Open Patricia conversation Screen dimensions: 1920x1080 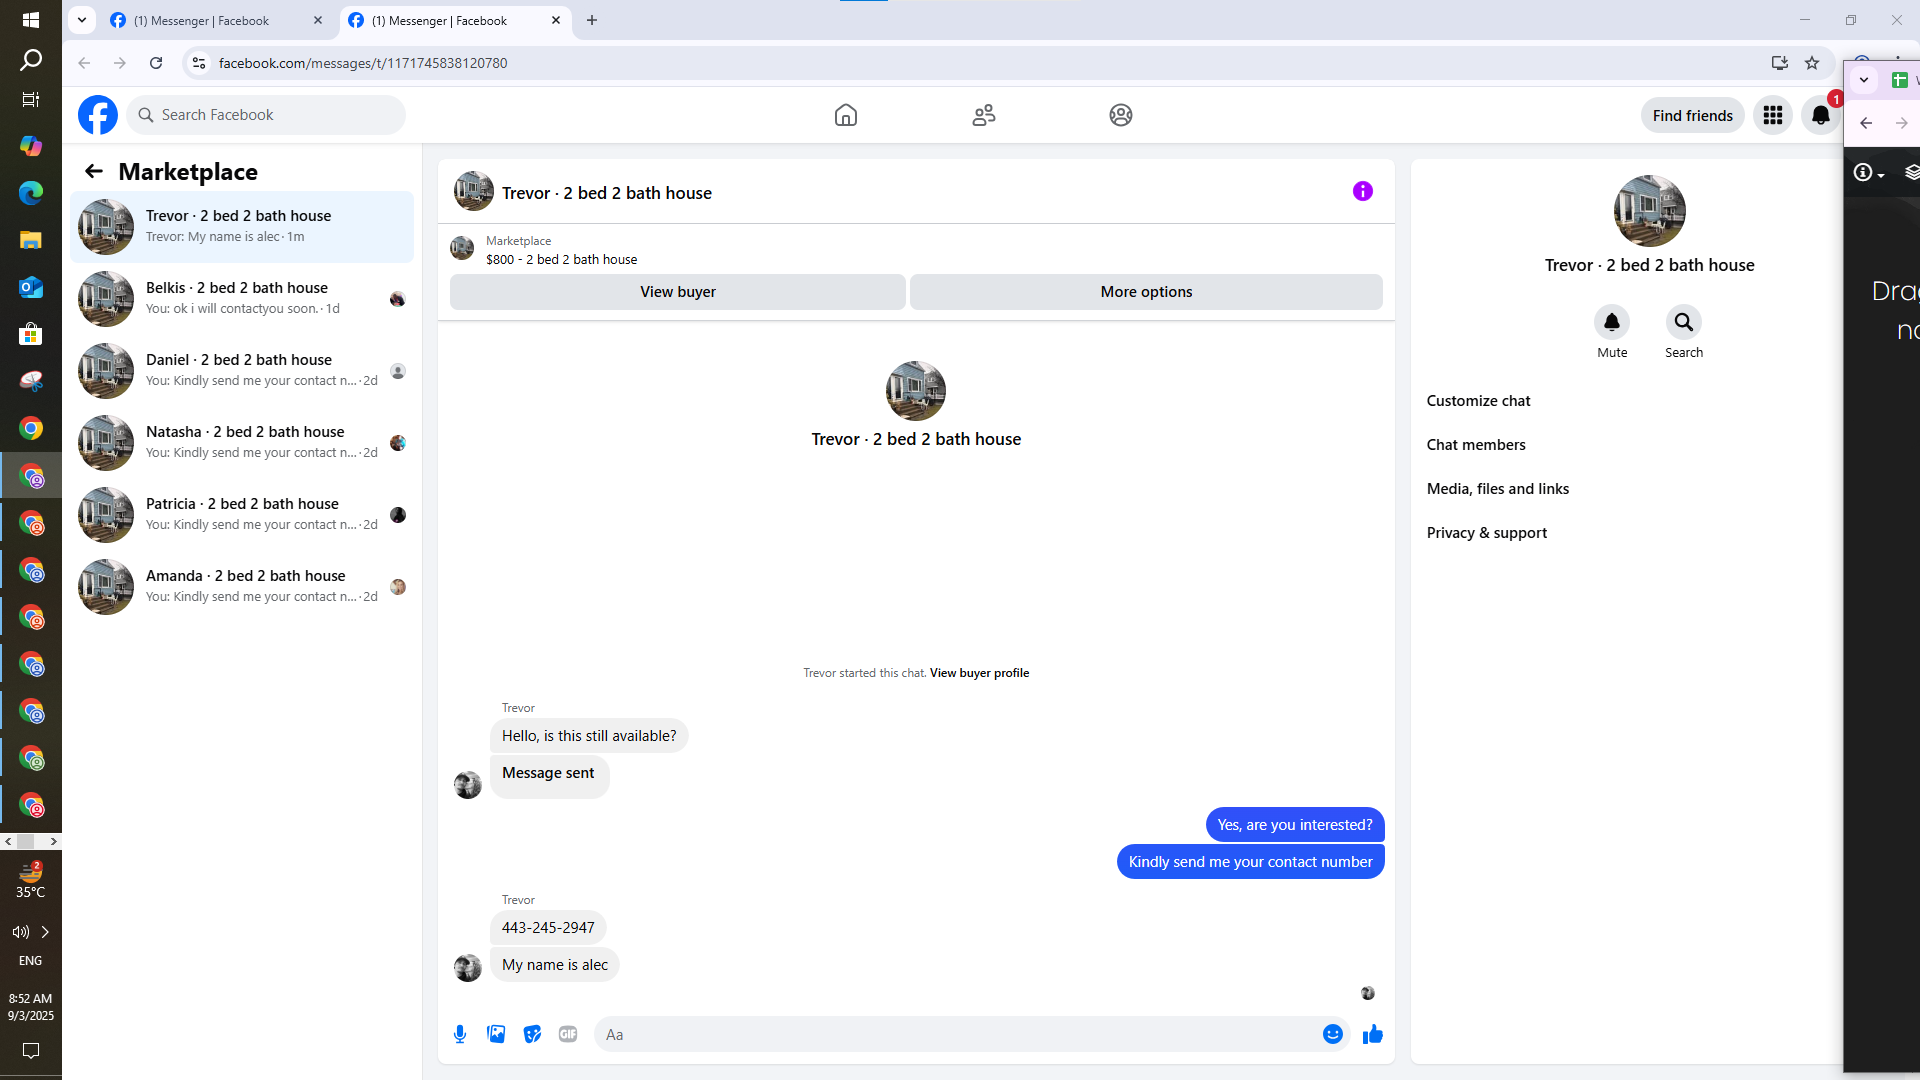click(x=242, y=515)
